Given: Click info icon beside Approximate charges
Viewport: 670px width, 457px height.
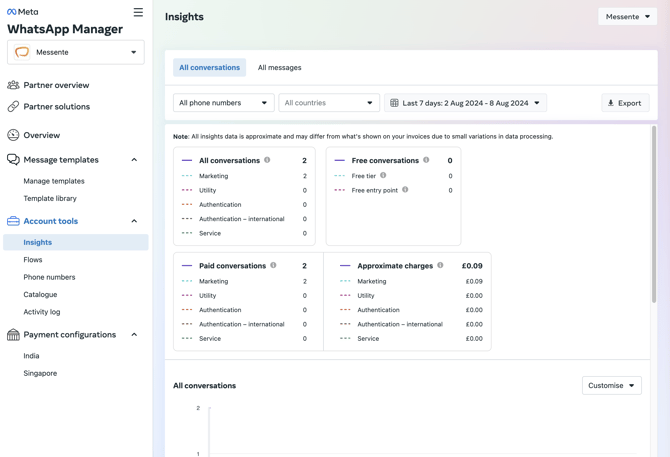Looking at the screenshot, I should click(440, 266).
